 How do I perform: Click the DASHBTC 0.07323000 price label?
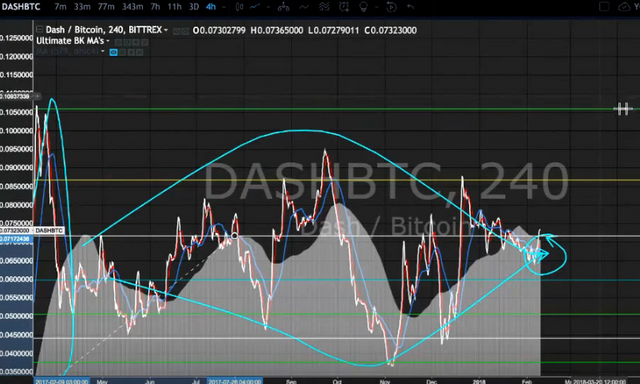coord(32,231)
